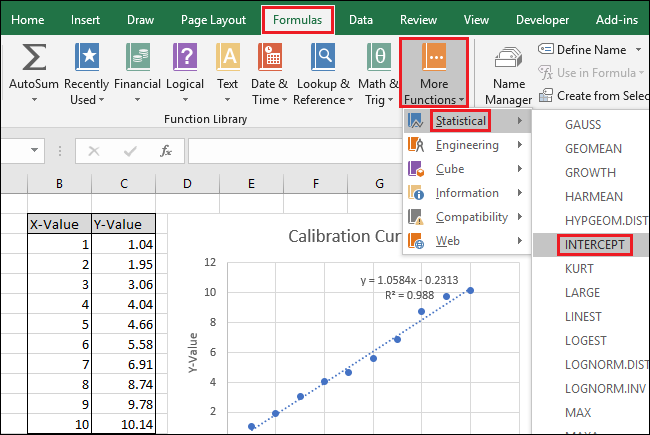Image resolution: width=650 pixels, height=435 pixels.
Task: Open Lookup & Reference functions
Action: [x=321, y=59]
